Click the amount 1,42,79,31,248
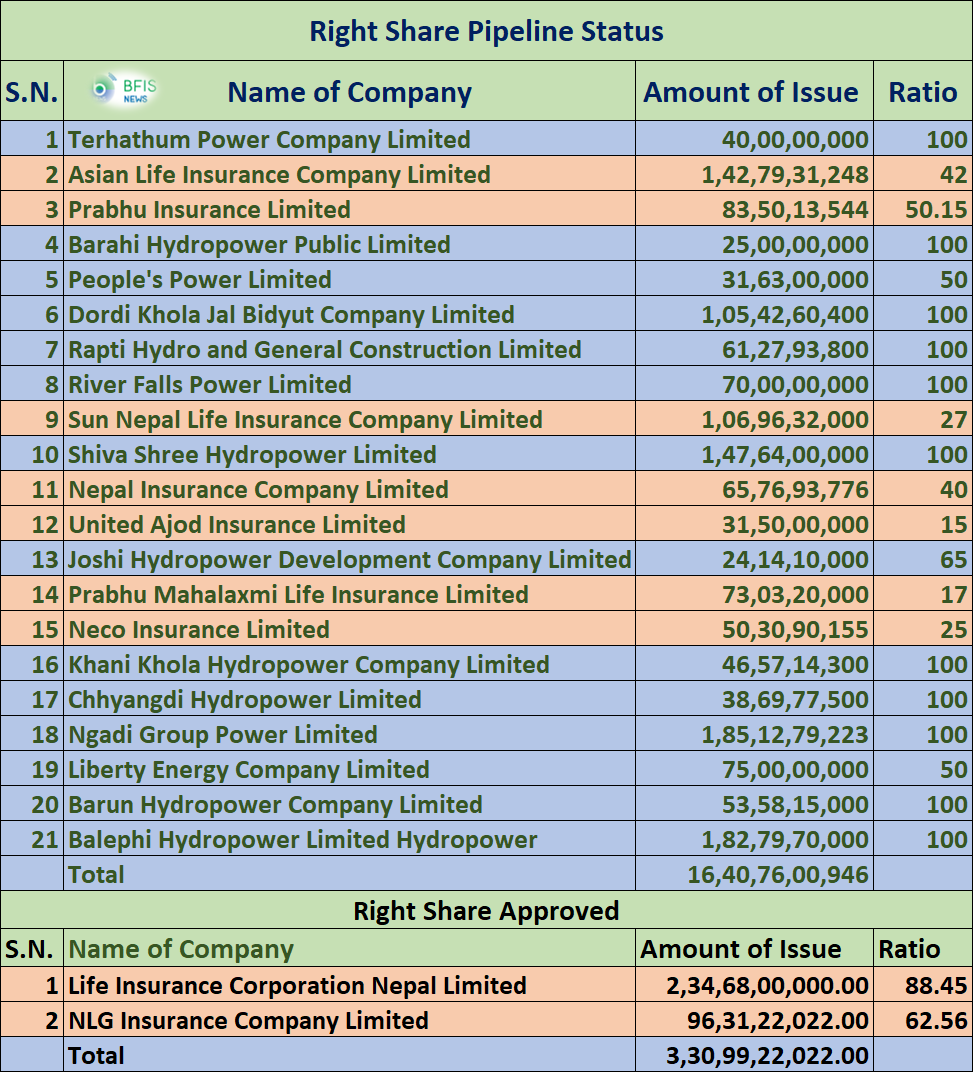Screen dimensions: 974x1073 click(785, 174)
